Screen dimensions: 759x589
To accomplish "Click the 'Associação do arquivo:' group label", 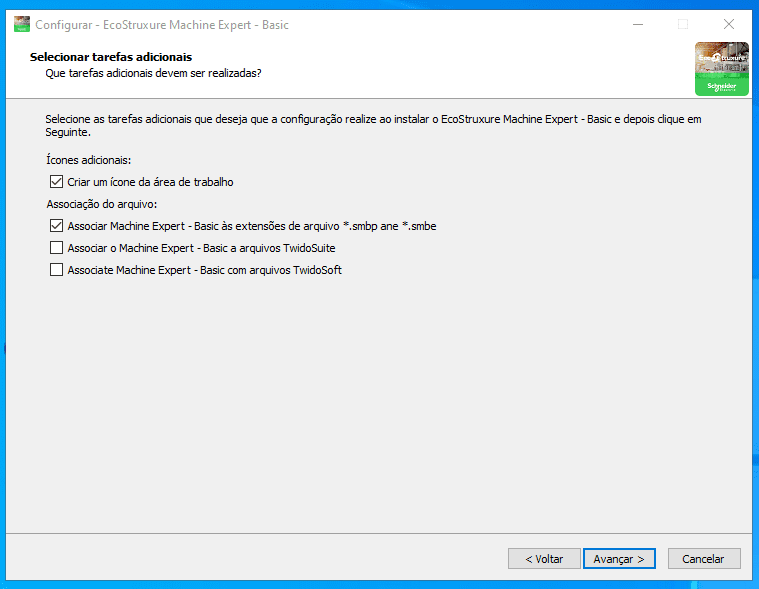I will click(x=102, y=204).
